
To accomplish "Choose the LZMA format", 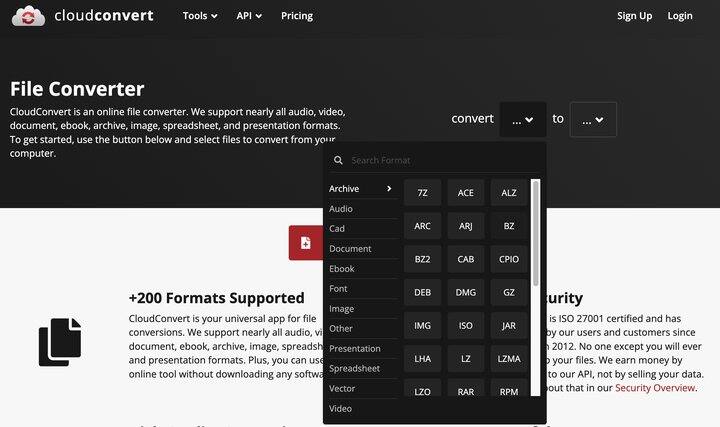I will click(x=509, y=359).
